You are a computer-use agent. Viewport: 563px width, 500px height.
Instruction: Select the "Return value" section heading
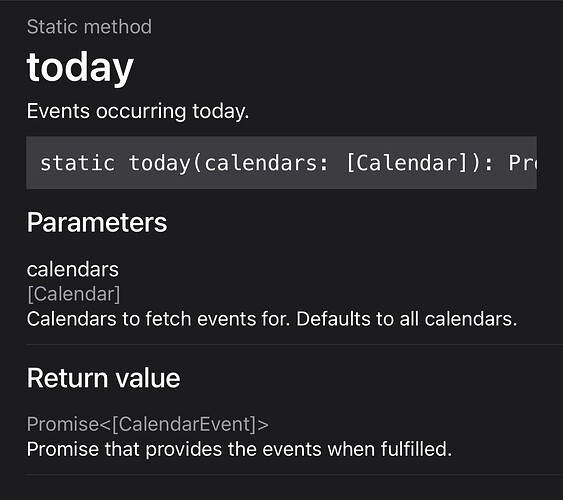(x=103, y=378)
